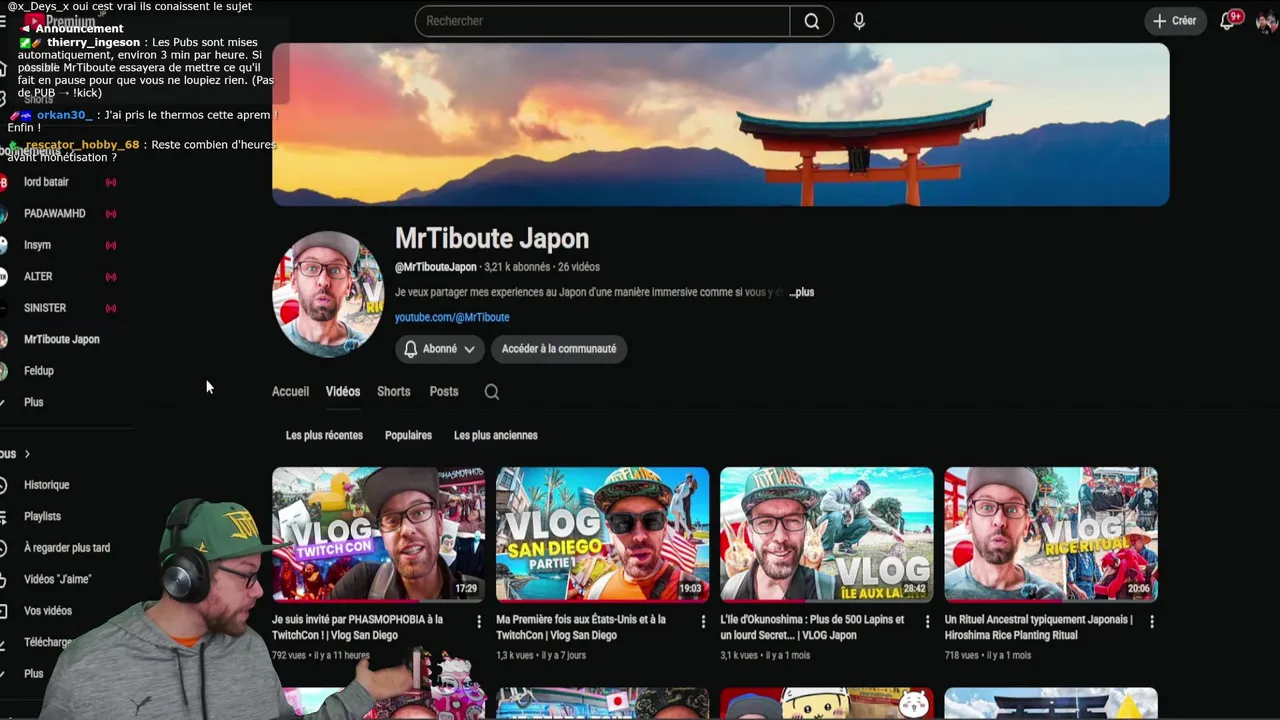Click live indicator beside SINISTER

tap(111, 308)
